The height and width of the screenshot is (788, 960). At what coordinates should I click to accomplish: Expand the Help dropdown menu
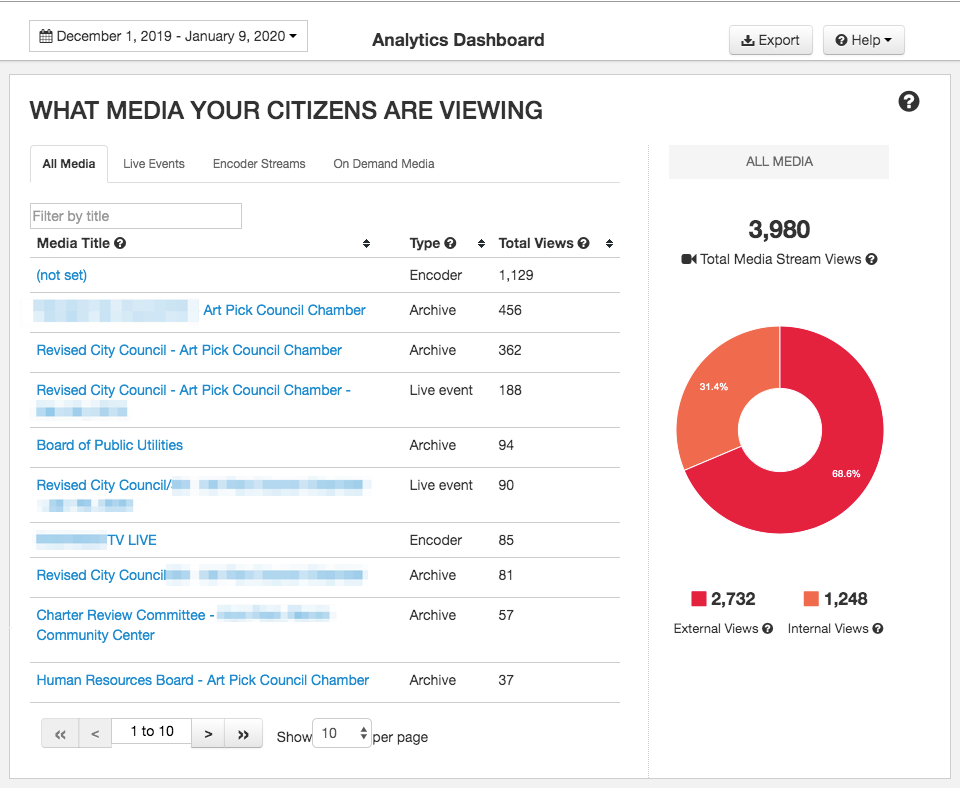(863, 40)
